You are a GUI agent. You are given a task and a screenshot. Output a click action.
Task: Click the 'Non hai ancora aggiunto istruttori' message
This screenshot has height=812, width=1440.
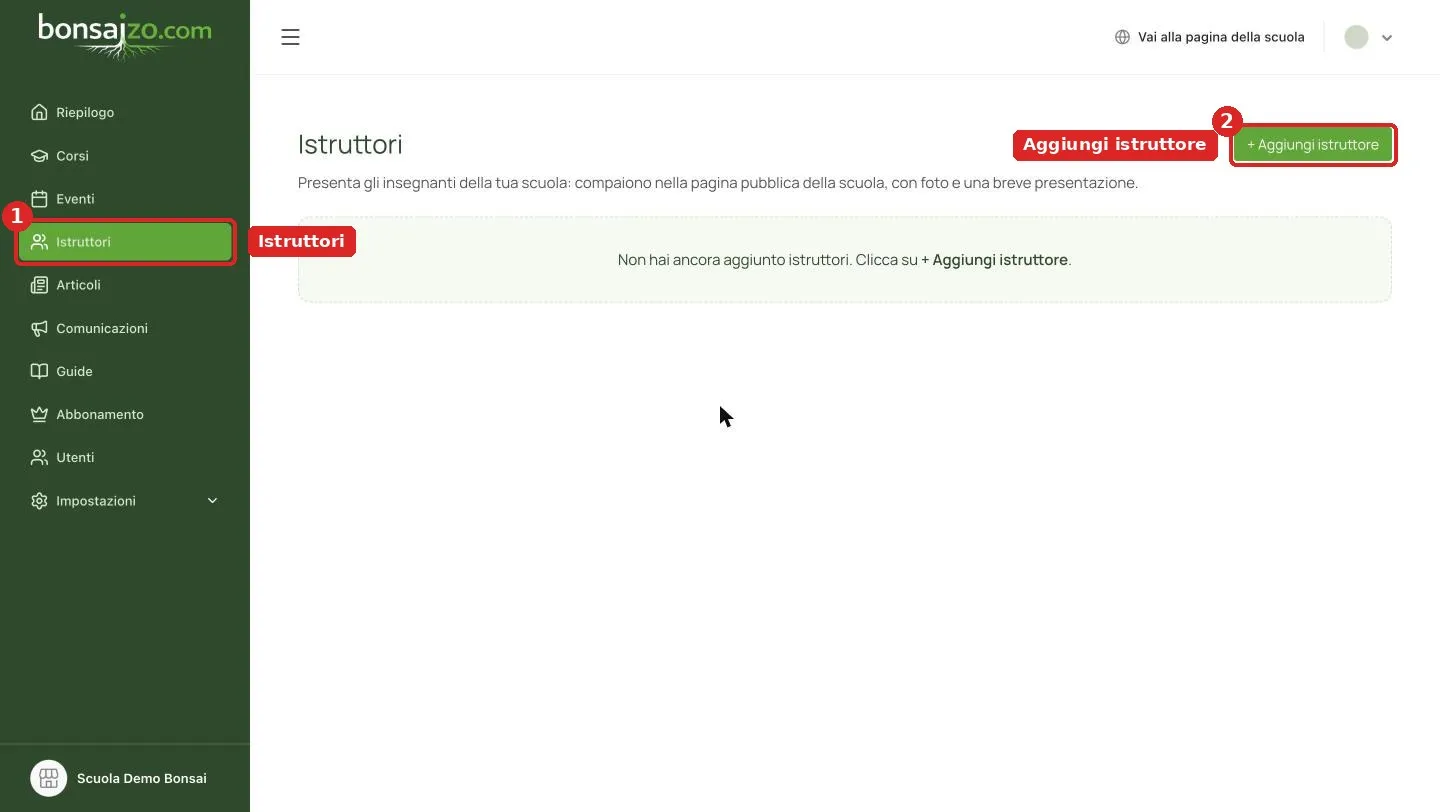tap(844, 259)
